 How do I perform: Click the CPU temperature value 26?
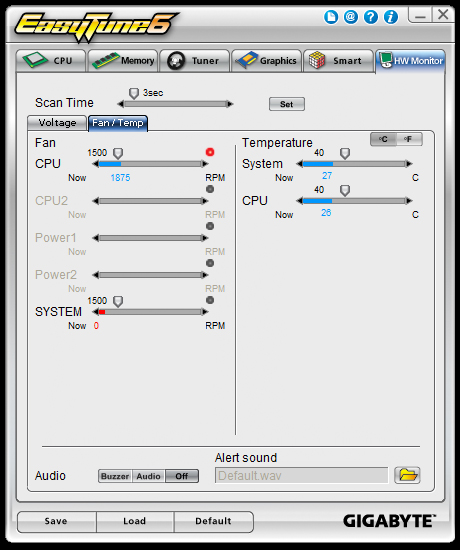click(326, 213)
